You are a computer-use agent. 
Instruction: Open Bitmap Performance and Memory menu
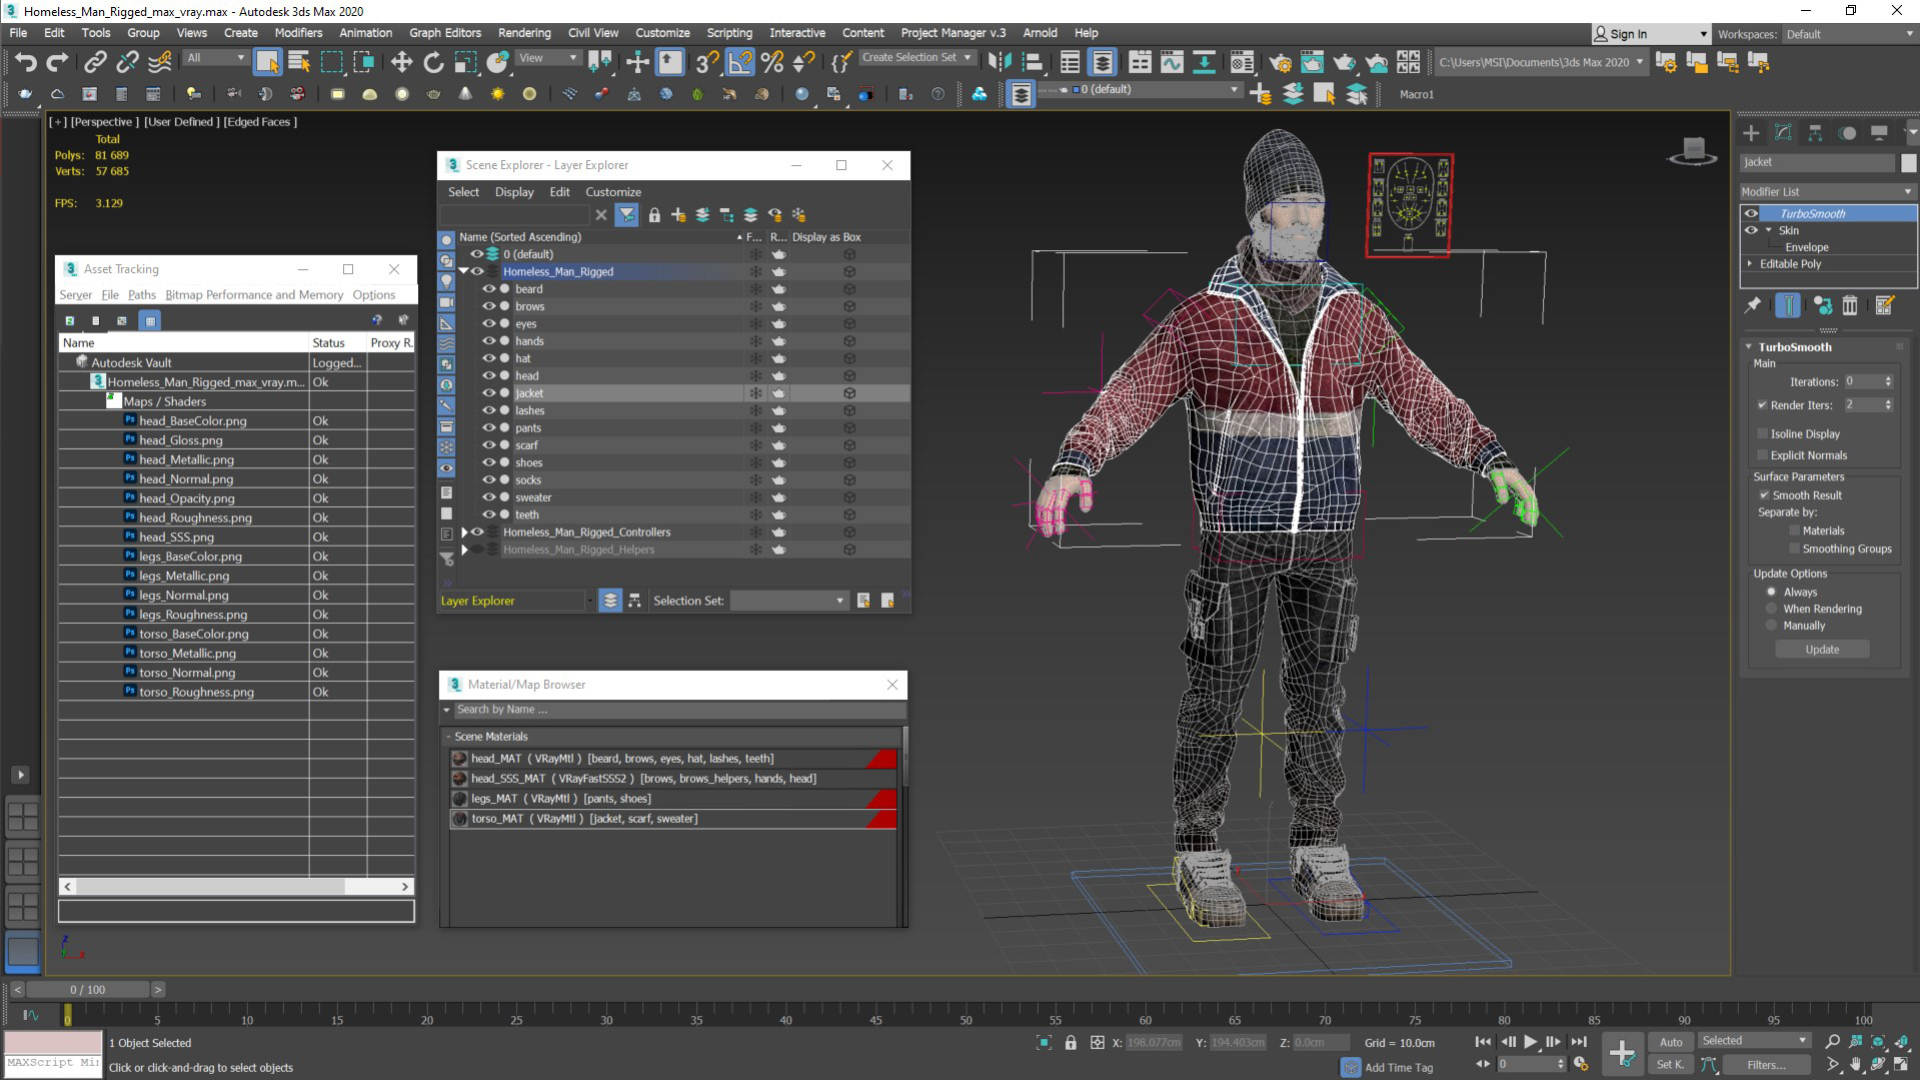(254, 295)
